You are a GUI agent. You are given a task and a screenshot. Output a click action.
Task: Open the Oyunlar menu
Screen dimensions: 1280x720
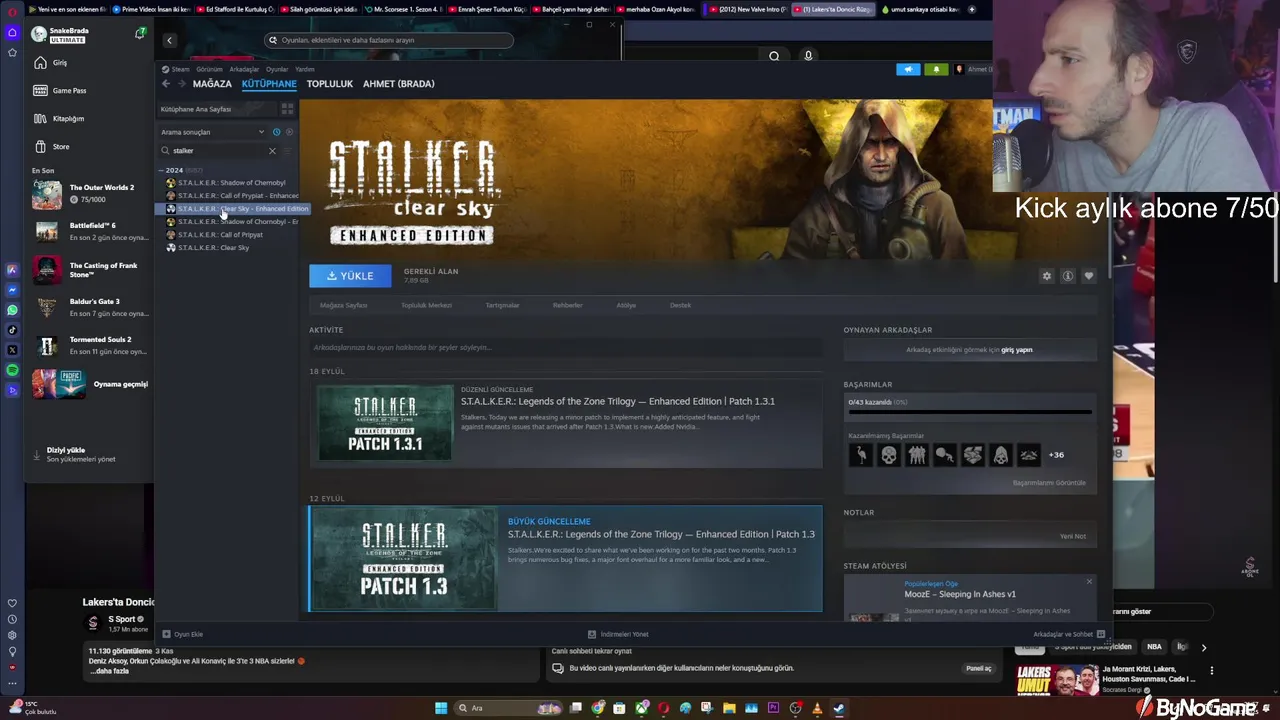[x=277, y=69]
